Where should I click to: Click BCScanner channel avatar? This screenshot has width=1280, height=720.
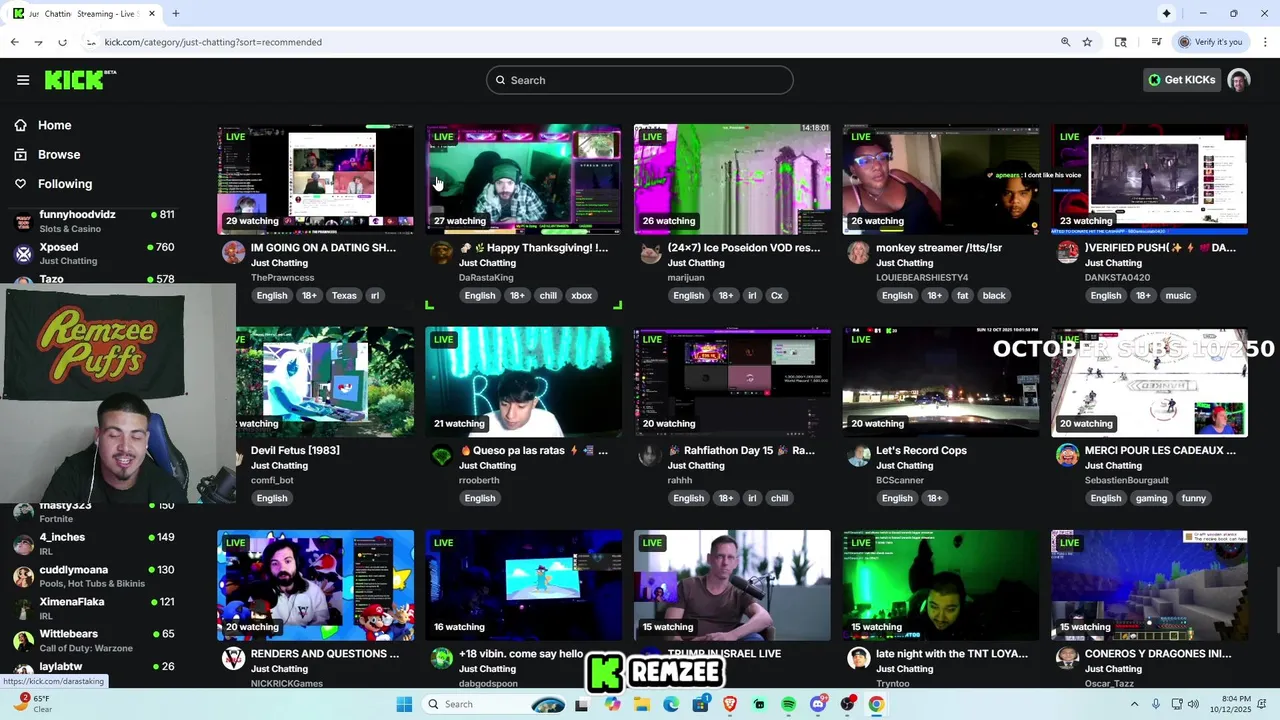click(858, 455)
